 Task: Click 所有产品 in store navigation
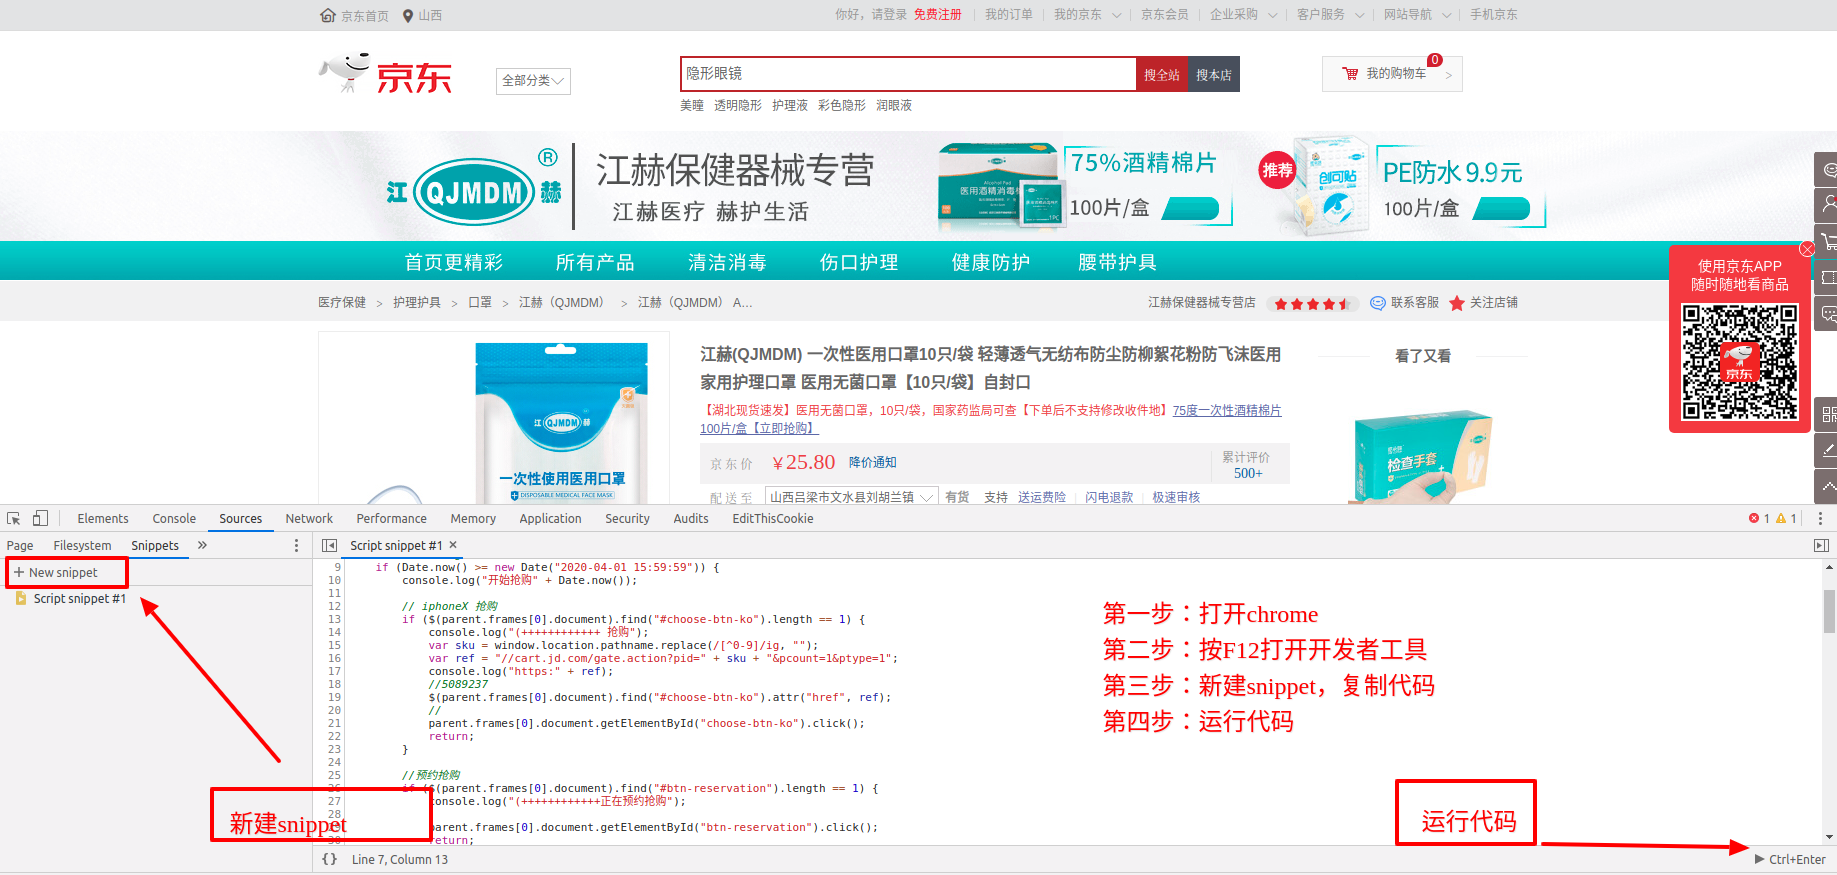[x=595, y=262]
